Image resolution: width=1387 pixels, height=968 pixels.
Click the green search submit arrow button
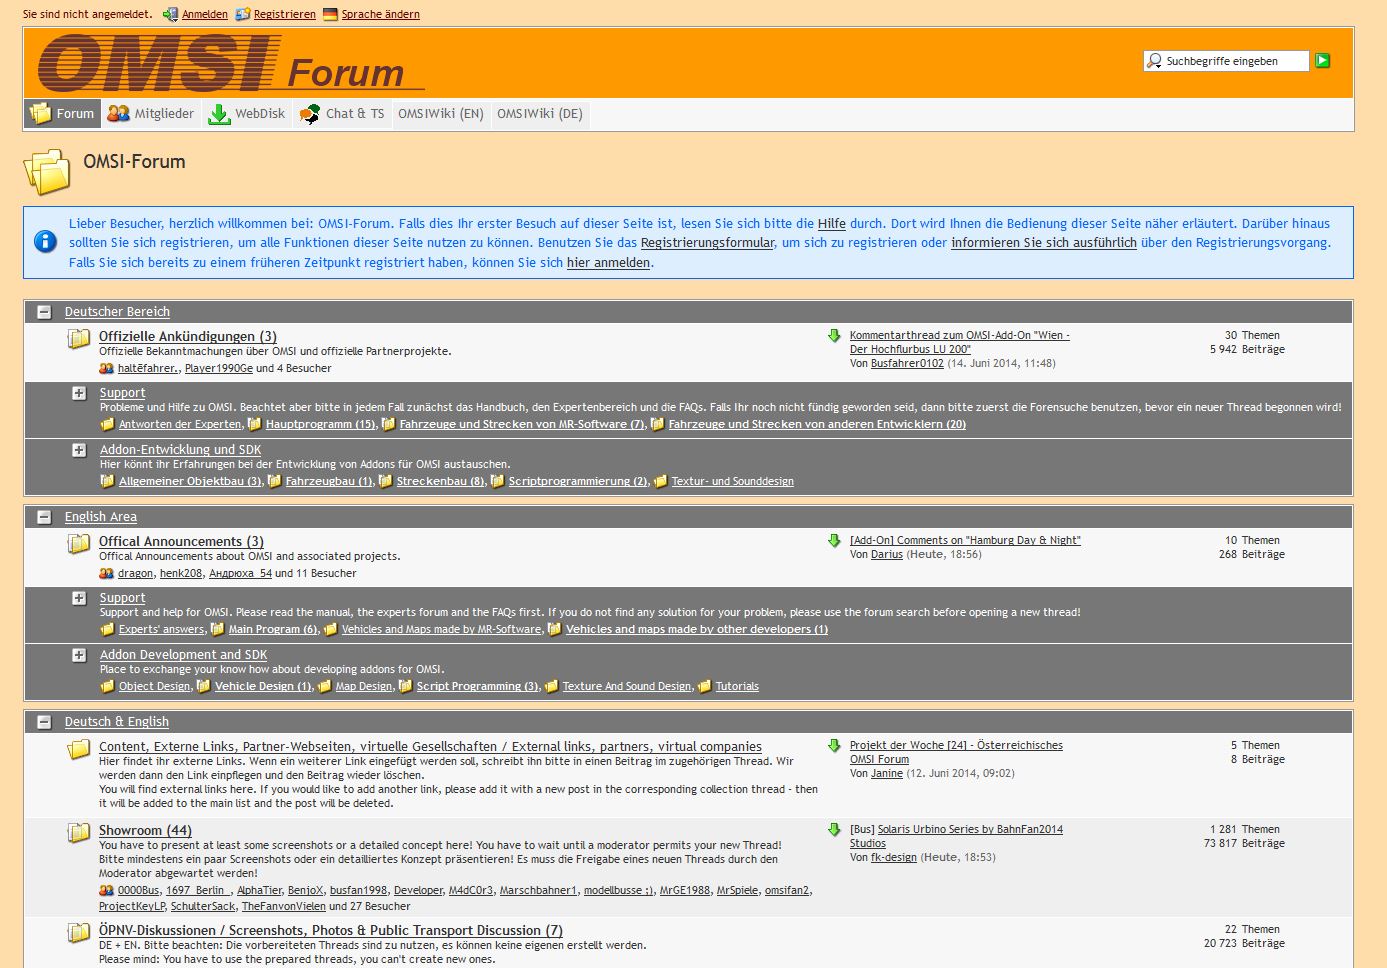point(1322,61)
